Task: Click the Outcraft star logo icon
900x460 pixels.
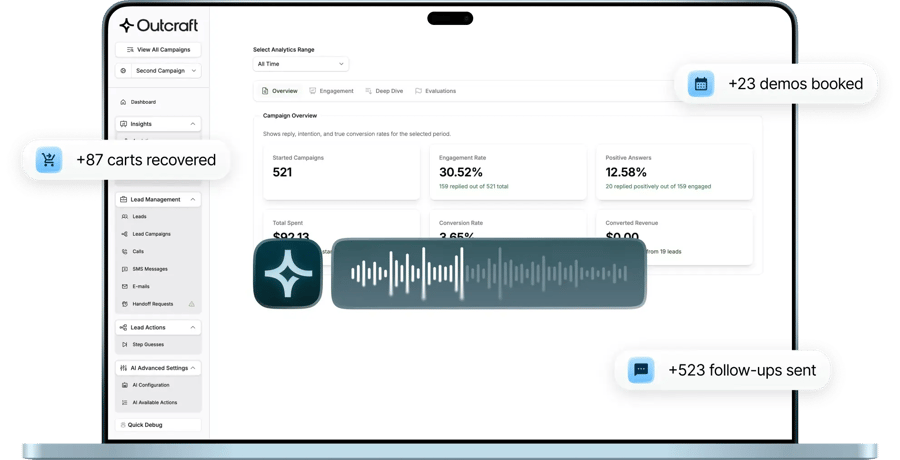Action: pyautogui.click(x=126, y=25)
